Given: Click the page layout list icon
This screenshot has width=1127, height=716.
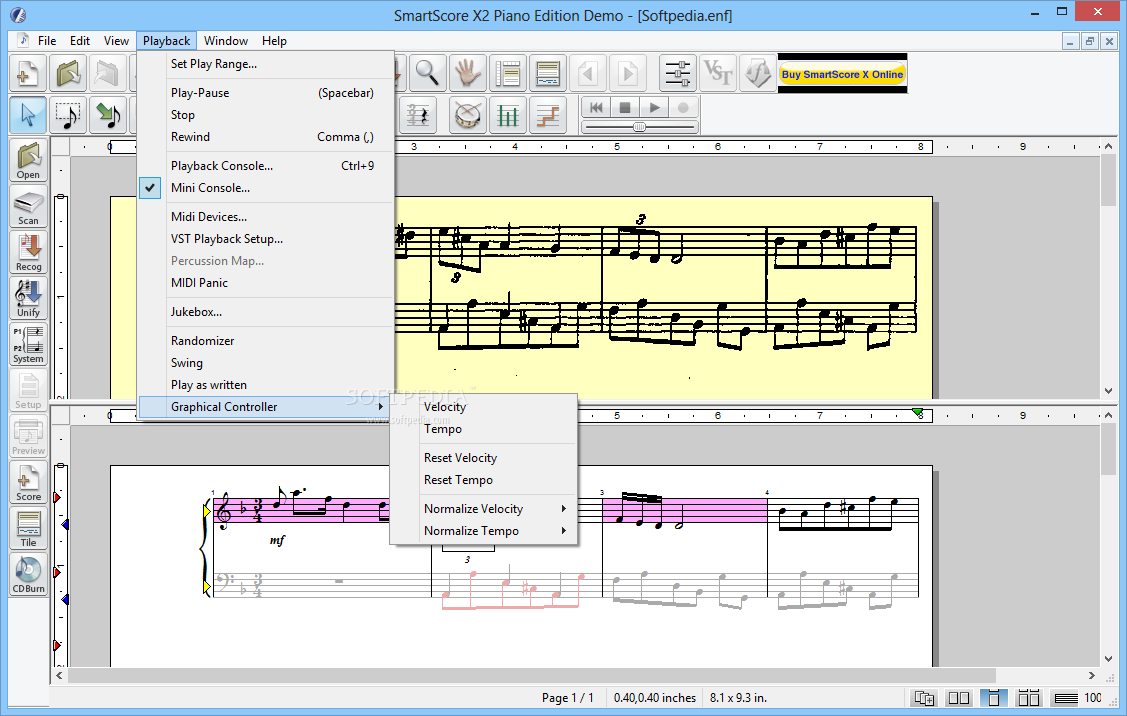Looking at the screenshot, I should pyautogui.click(x=508, y=73).
